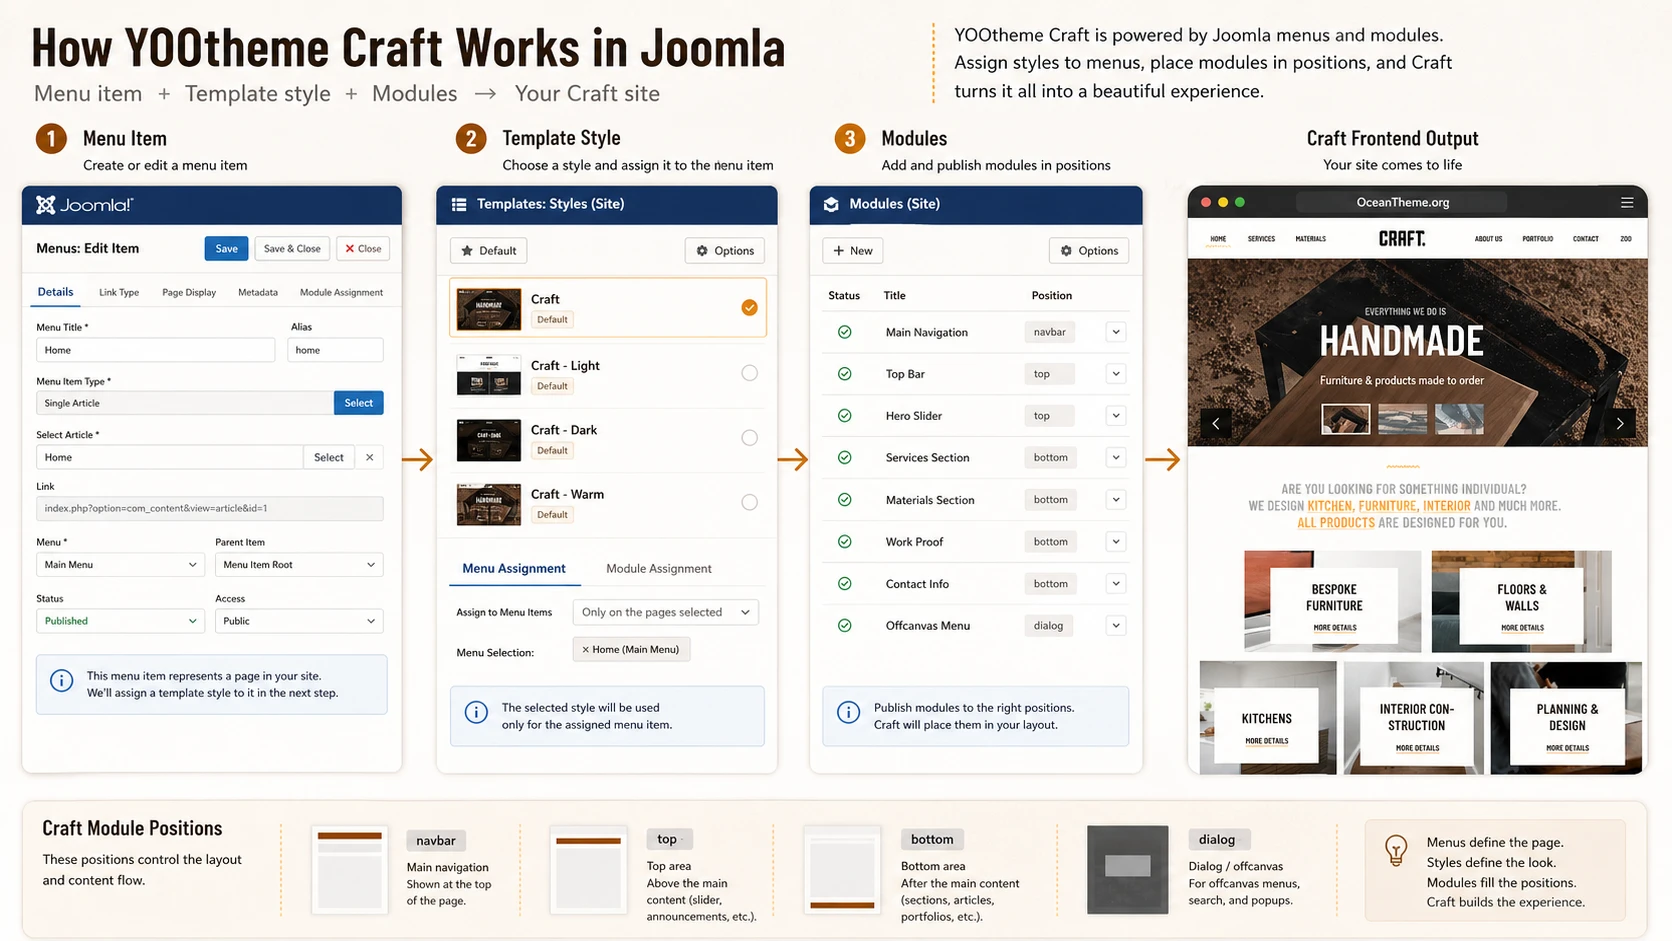Expand the Materials Section row dropdown
The width and height of the screenshot is (1672, 941).
coord(1116,500)
